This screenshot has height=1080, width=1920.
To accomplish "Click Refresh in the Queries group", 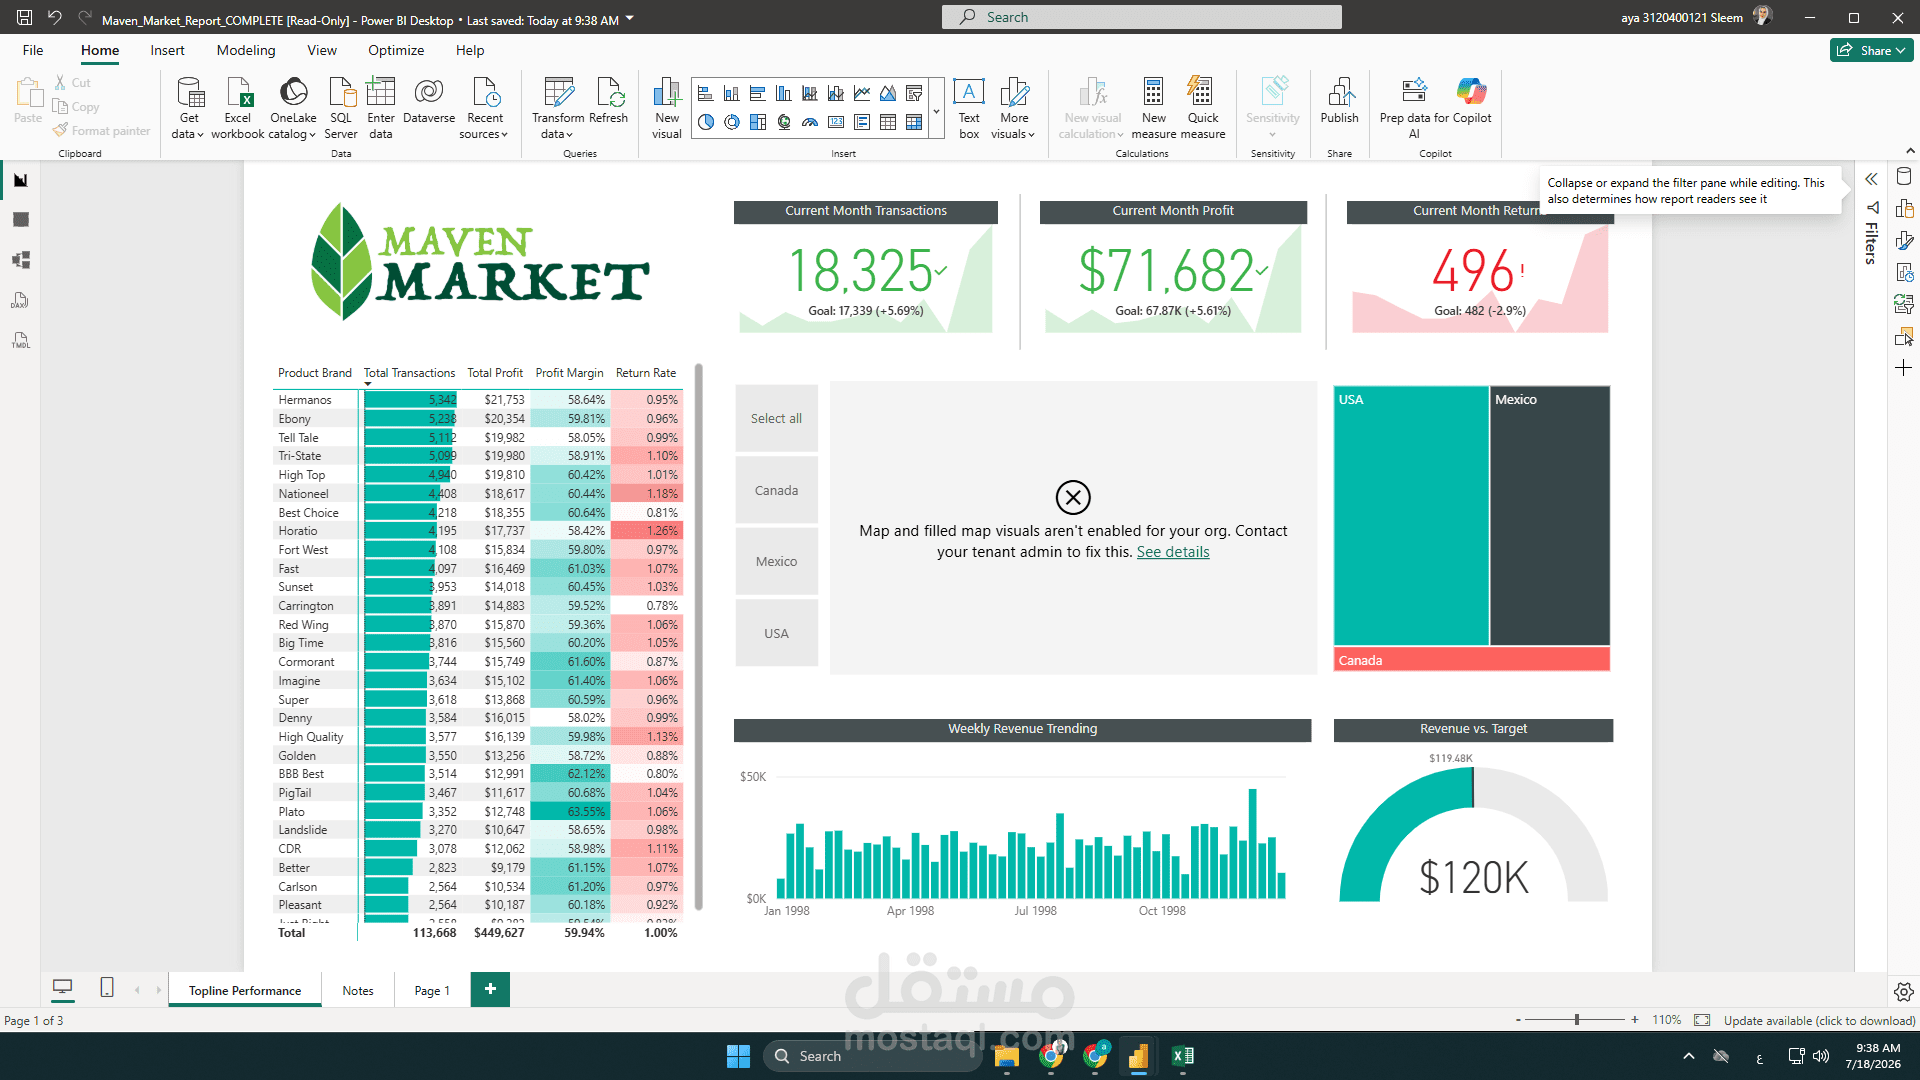I will (x=608, y=101).
